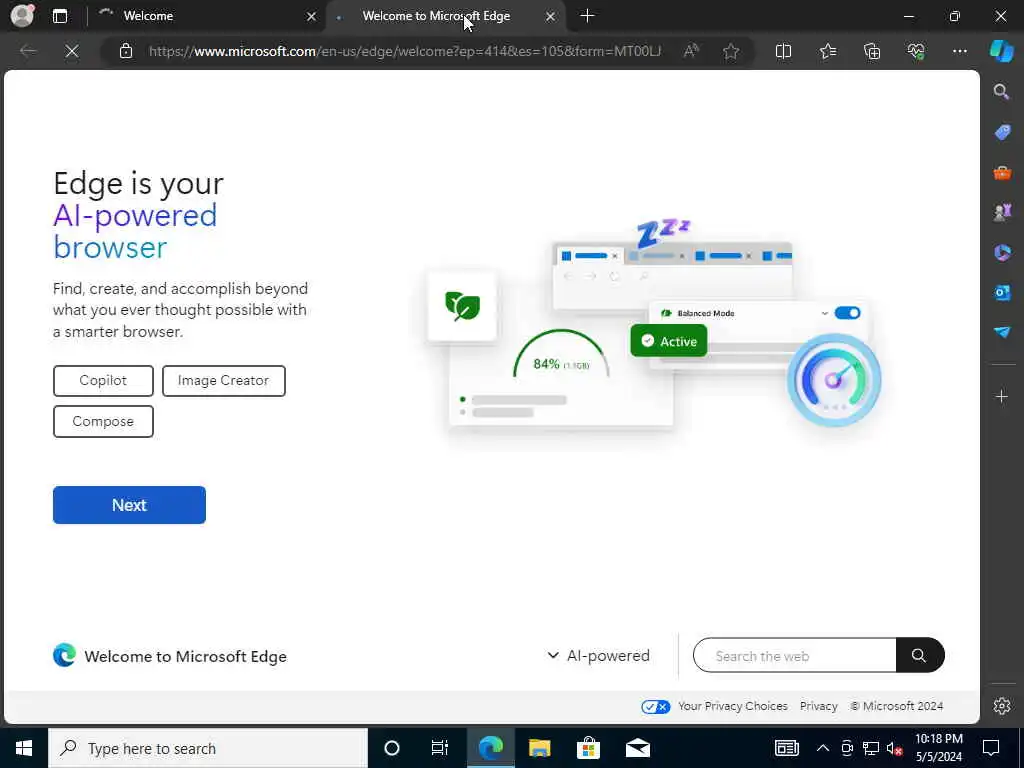Open Drop paper plane in sidebar

(x=1002, y=332)
